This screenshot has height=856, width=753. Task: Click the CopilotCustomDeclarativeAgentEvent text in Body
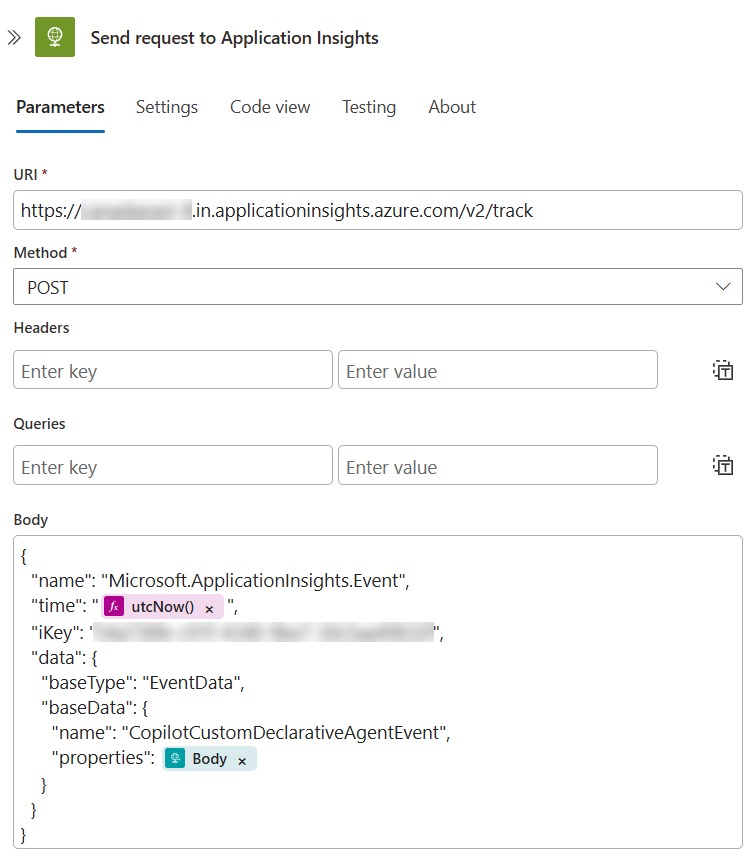click(284, 733)
